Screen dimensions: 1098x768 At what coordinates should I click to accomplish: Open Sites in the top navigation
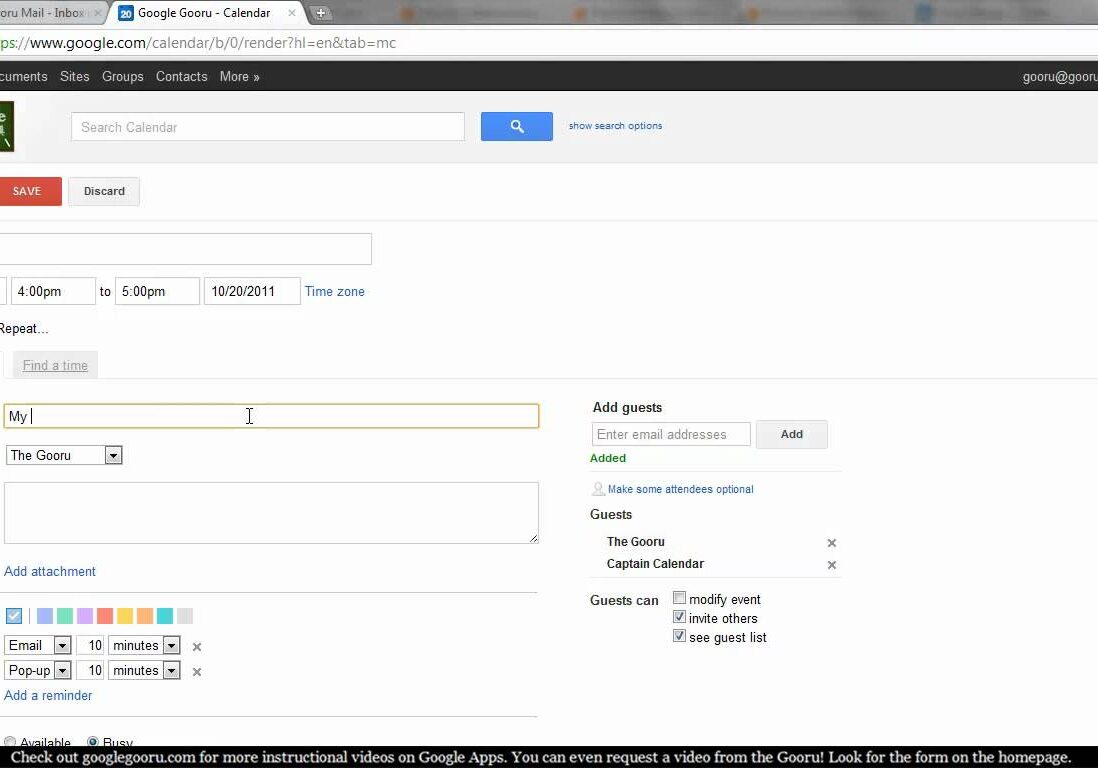(74, 76)
